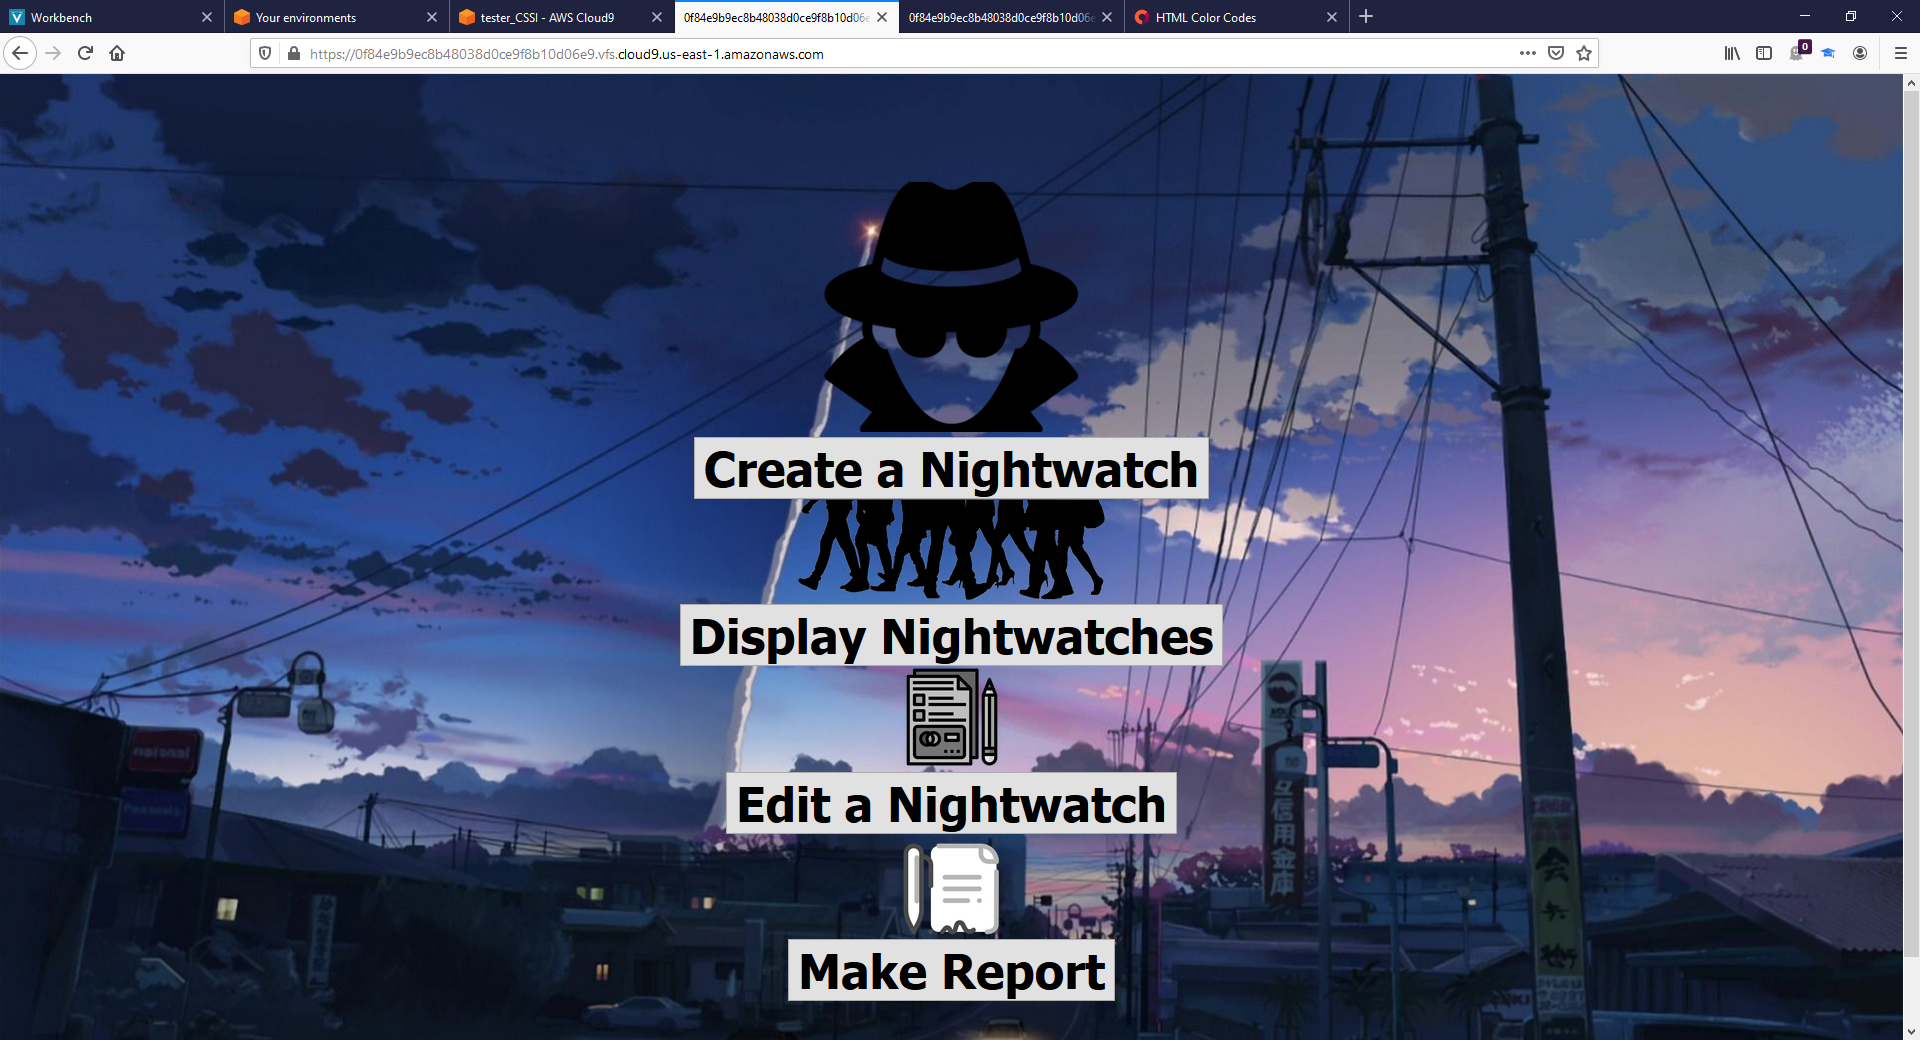
Task: Bookmark this page with the star
Action: pos(1584,53)
